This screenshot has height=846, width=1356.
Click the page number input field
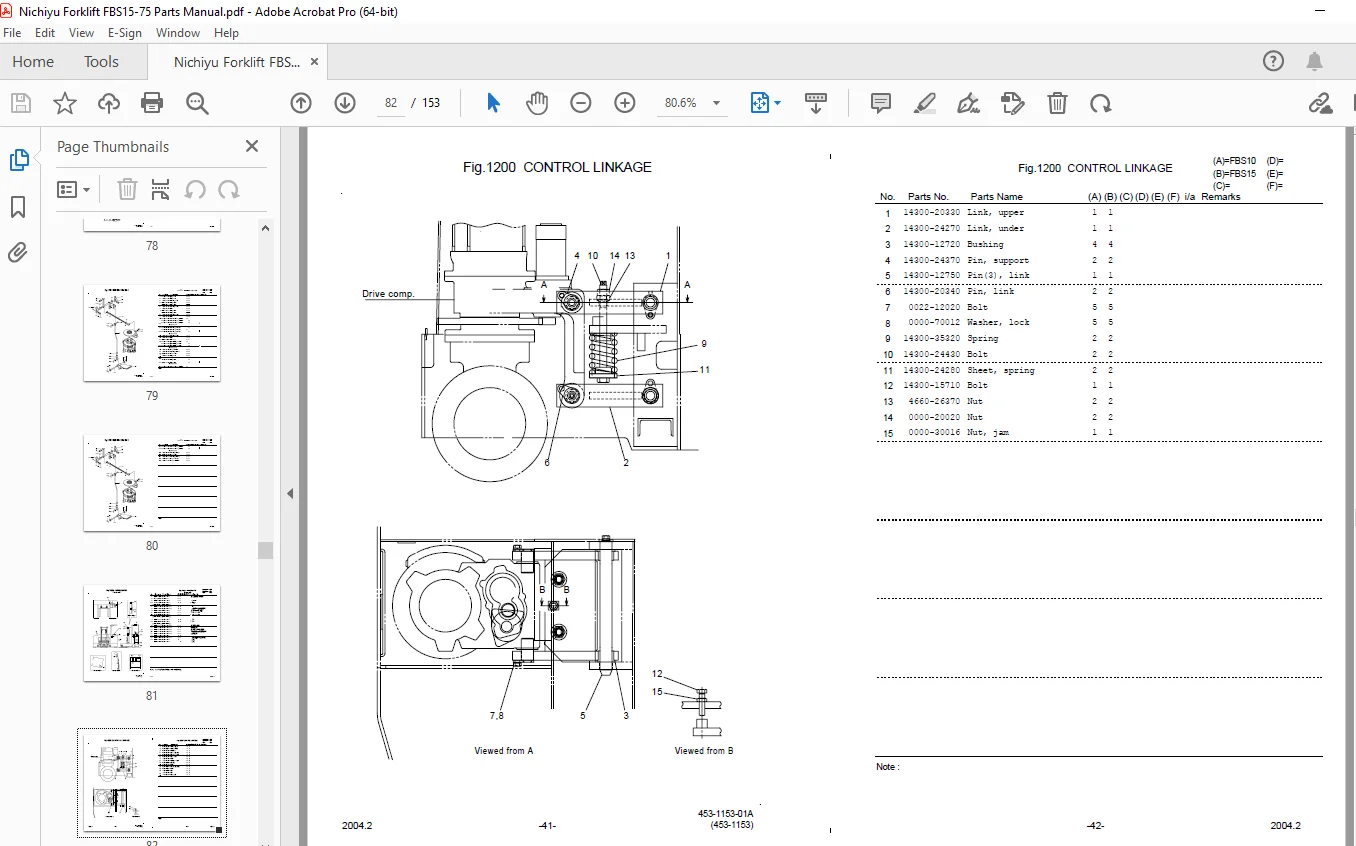391,103
